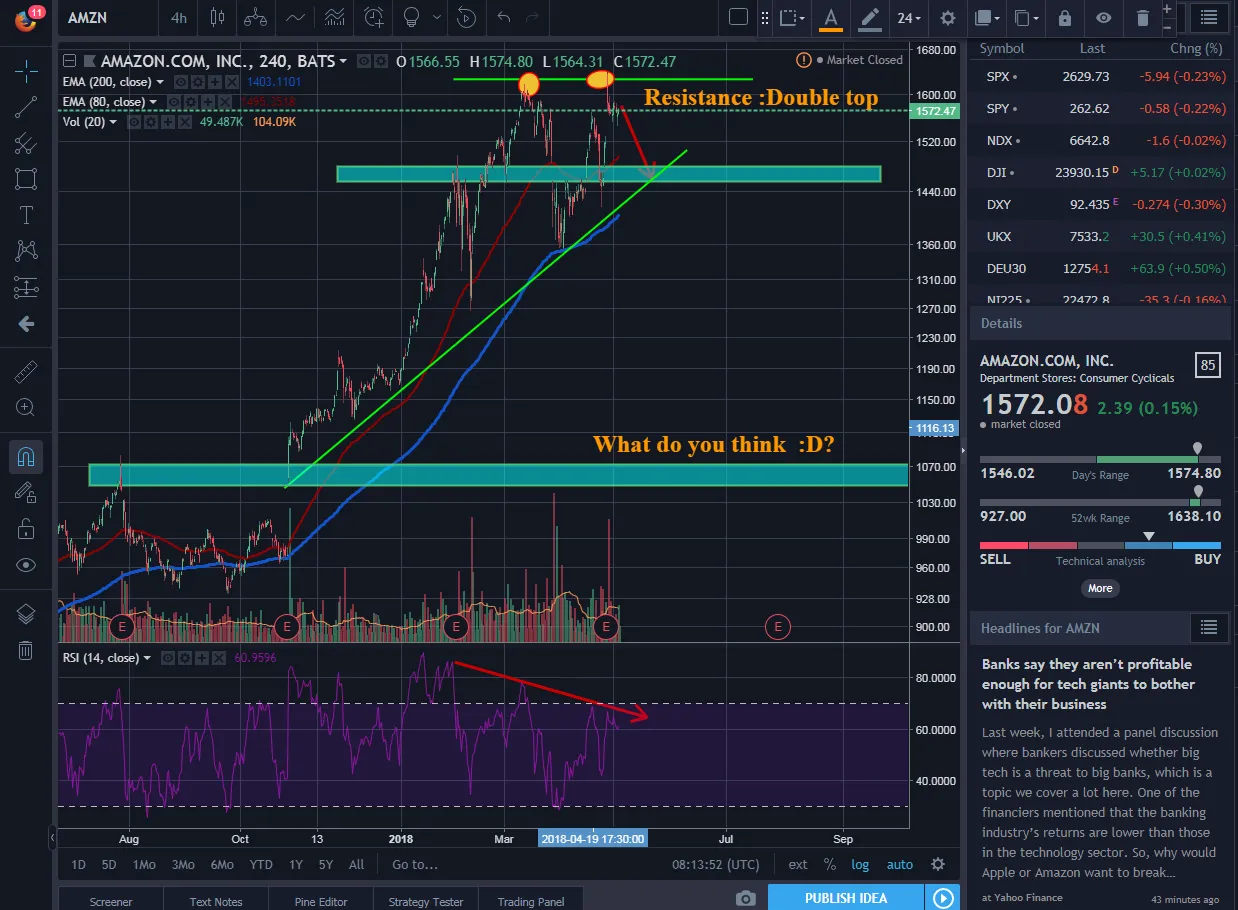This screenshot has width=1238, height=910.
Task: Open the indicators line icon
Action: point(296,17)
